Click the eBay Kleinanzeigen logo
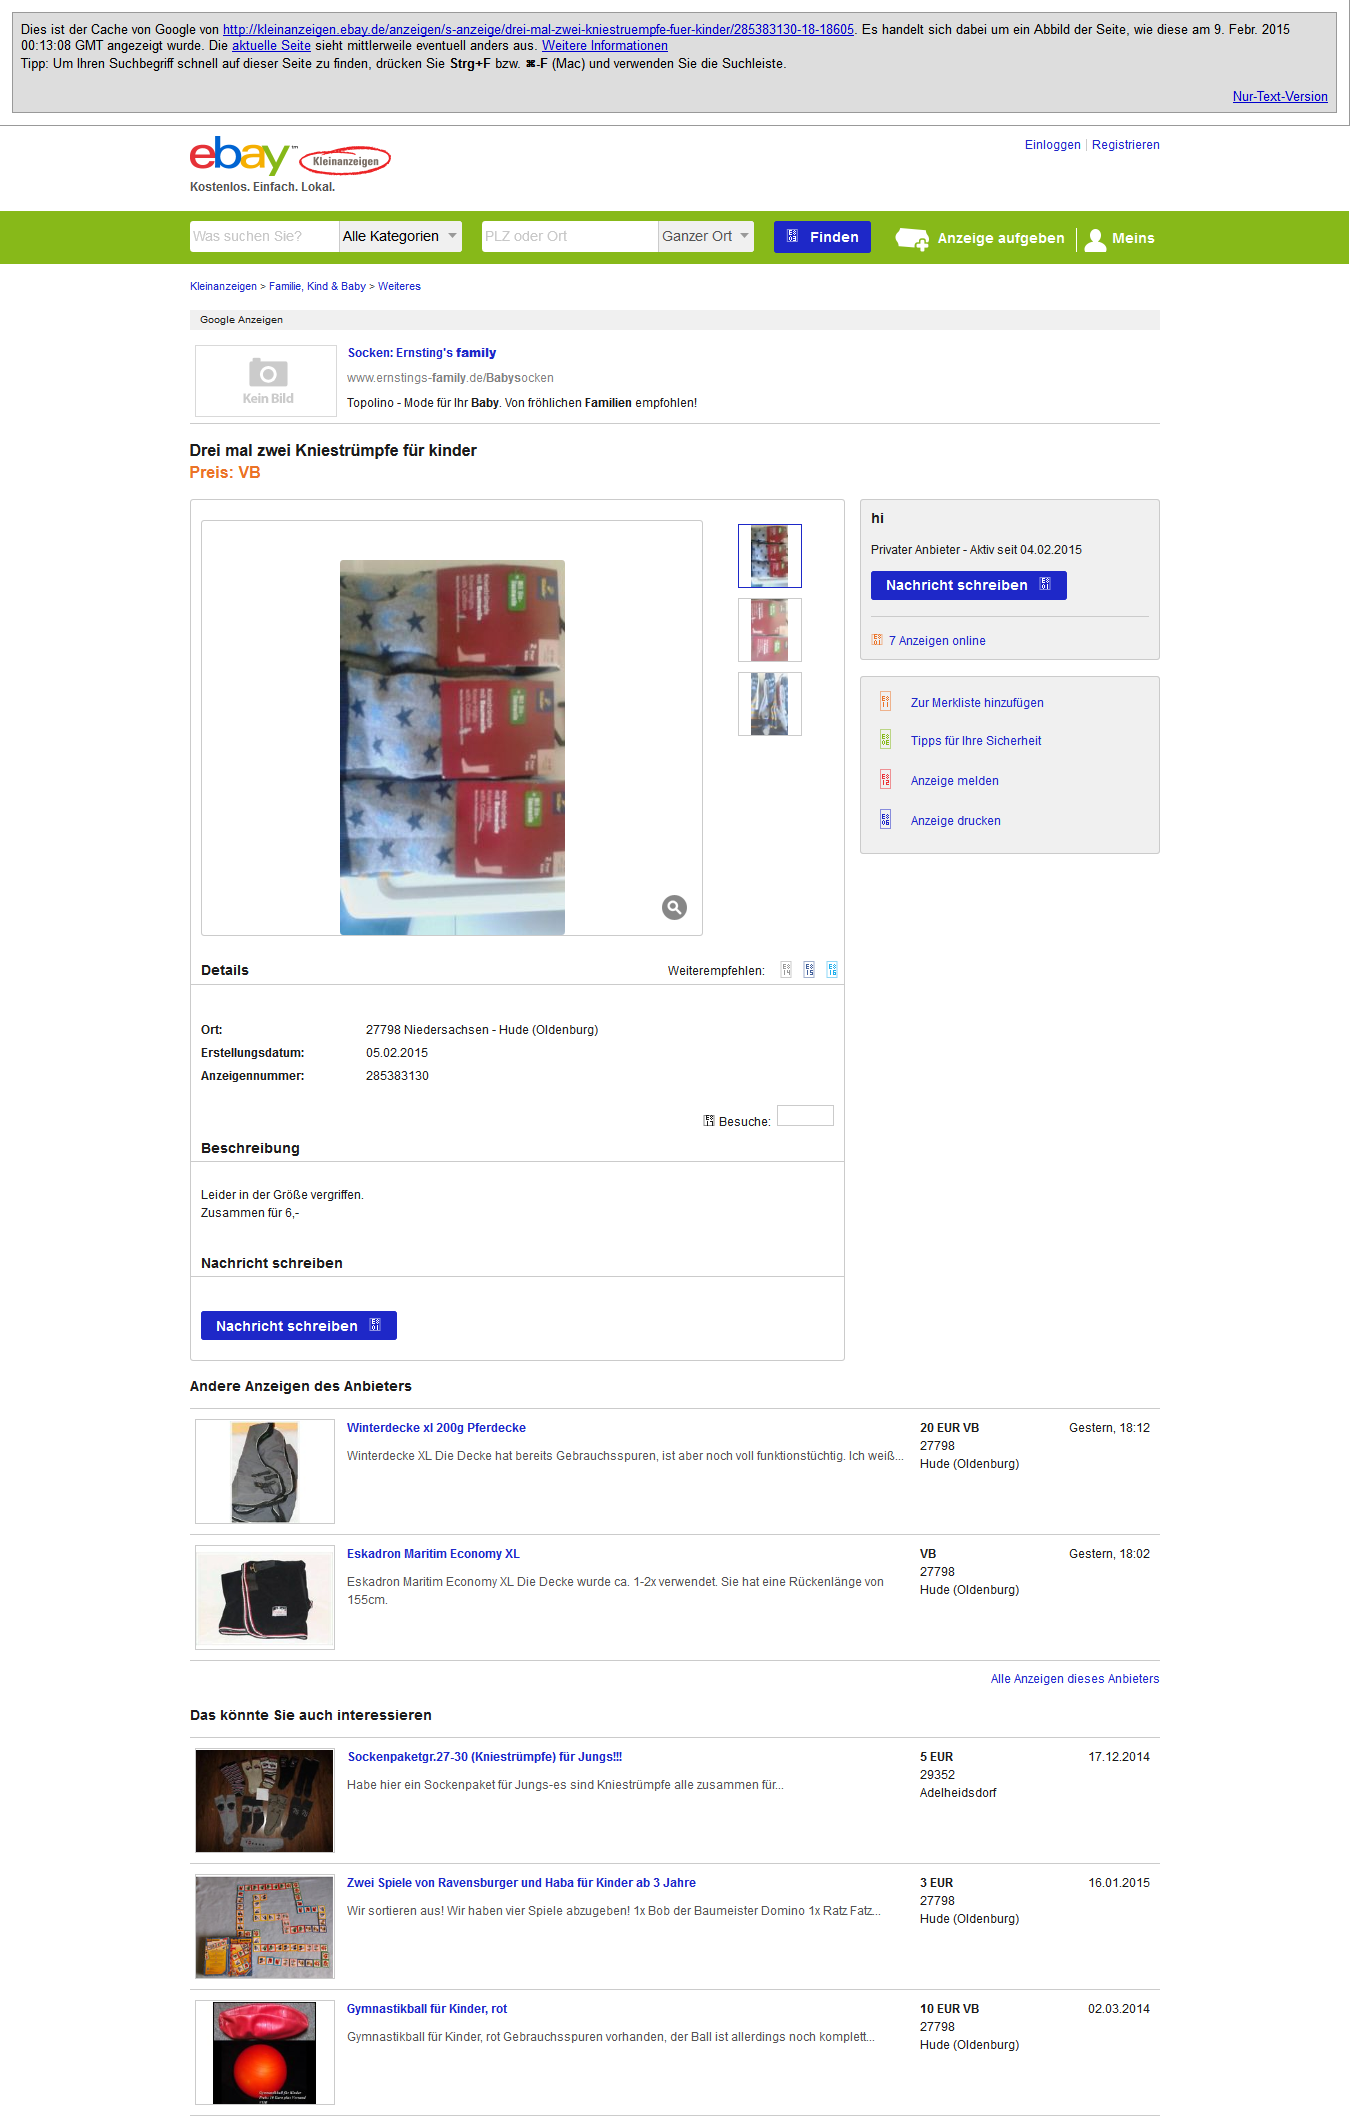Screen dimensions: 1350x2128 coord(290,157)
